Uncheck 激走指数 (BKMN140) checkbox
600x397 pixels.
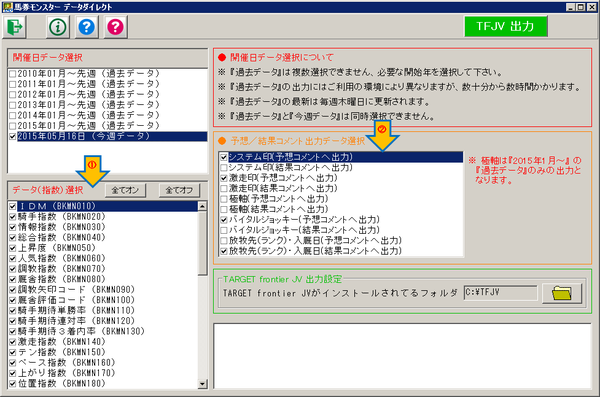pos(13,342)
